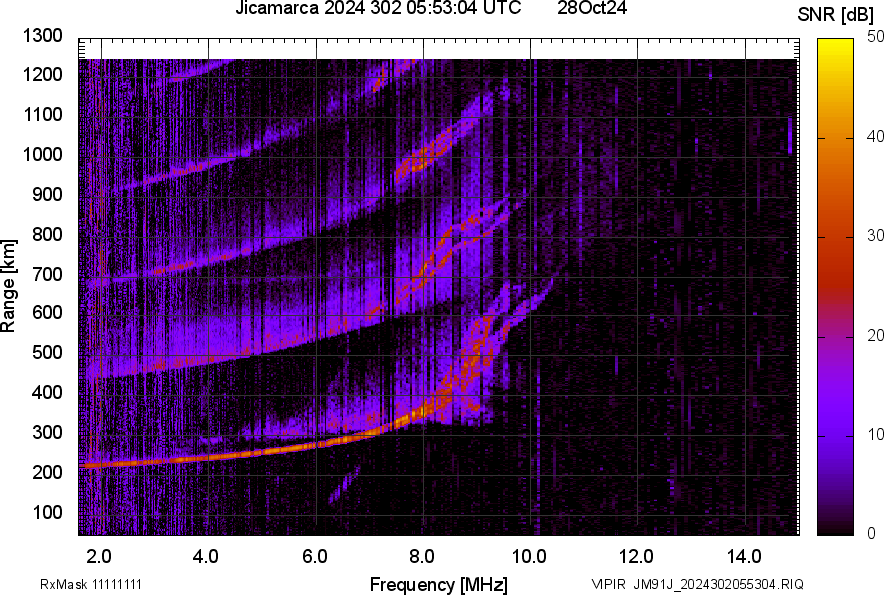The image size is (884, 595).
Task: Click the y-axis tick label '1000'
Action: (x=42, y=154)
